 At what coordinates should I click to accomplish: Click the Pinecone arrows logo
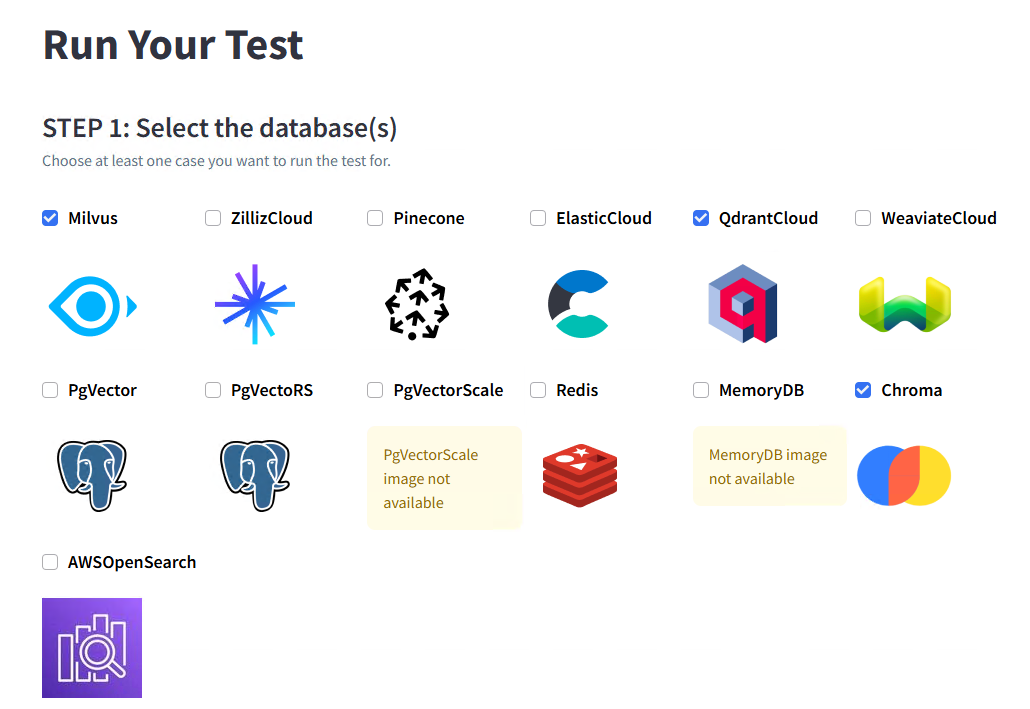tap(417, 304)
